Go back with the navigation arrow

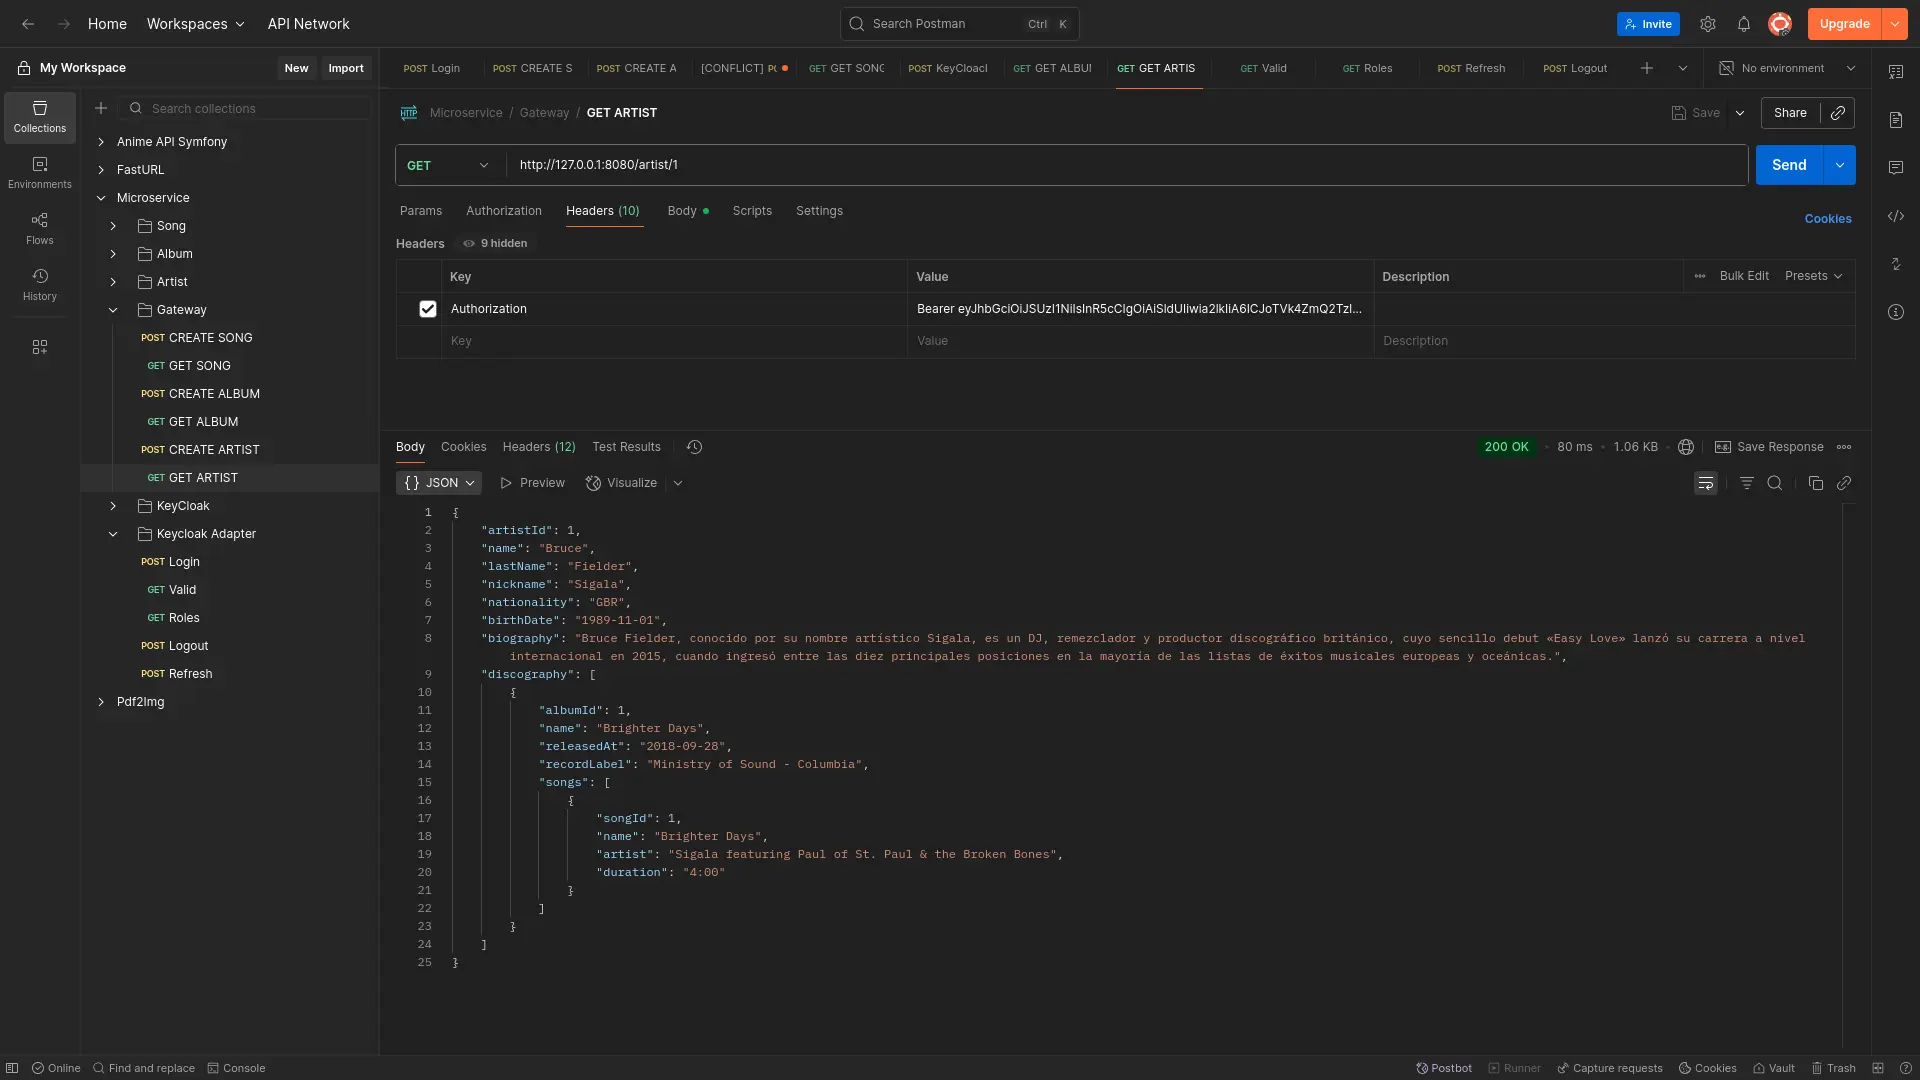28,24
